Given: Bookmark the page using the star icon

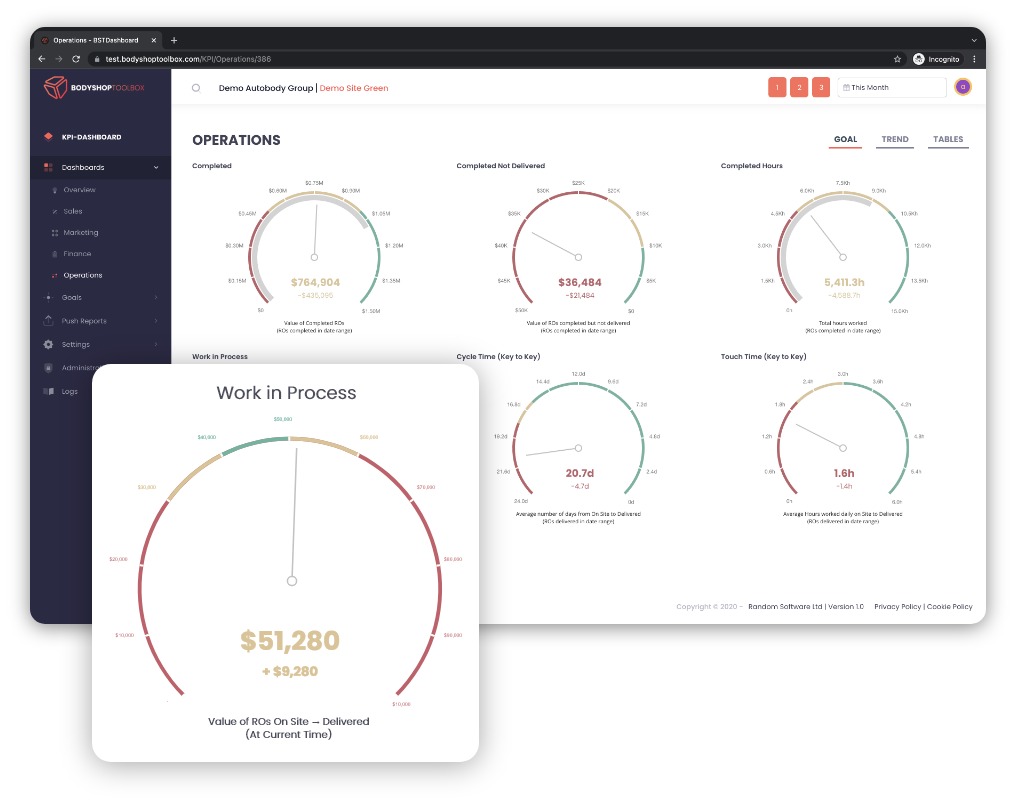Looking at the screenshot, I should coord(898,59).
